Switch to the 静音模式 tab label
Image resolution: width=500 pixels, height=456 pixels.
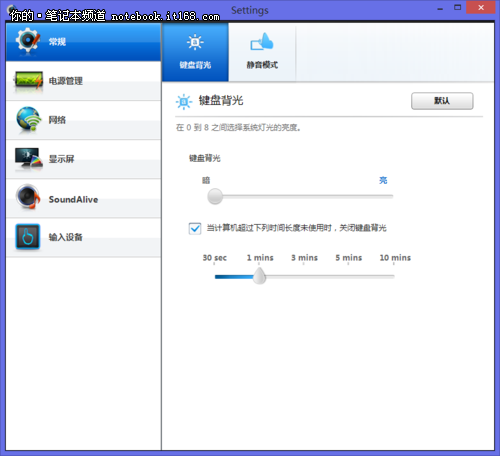(262, 65)
